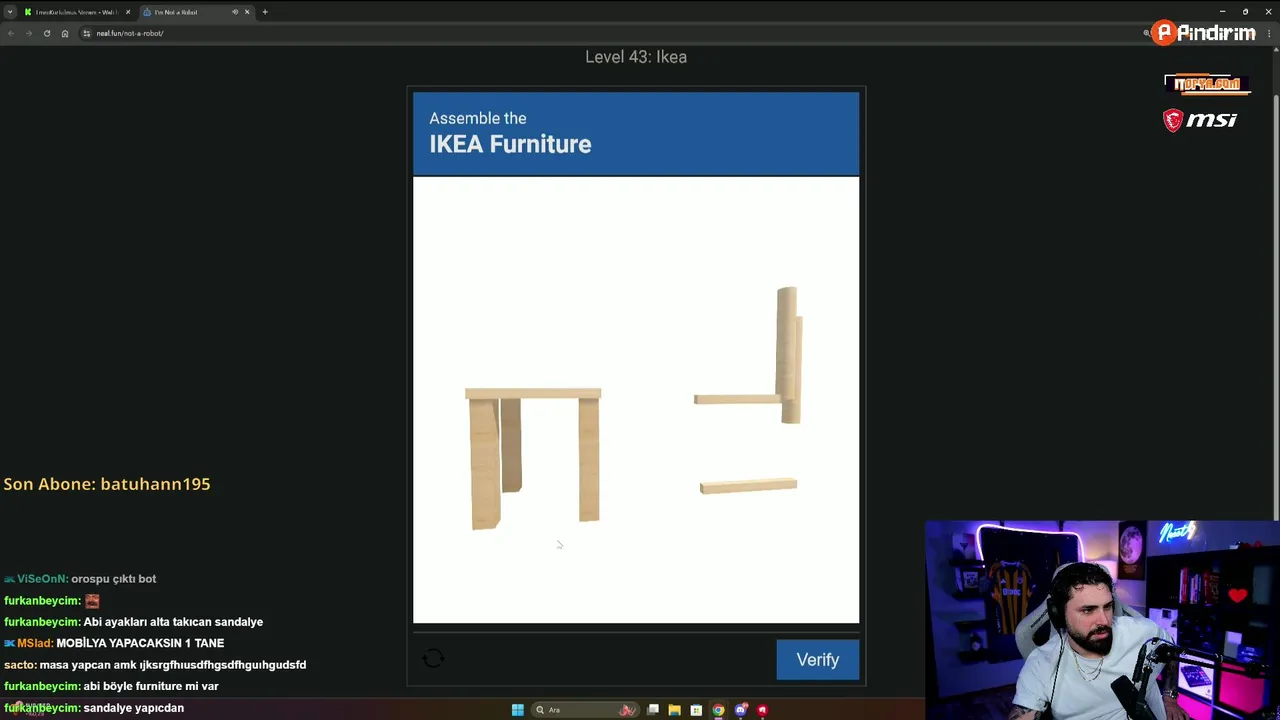Click the reset puzzle icon beside Verify
Screen dimensions: 1280x720
coord(433,658)
